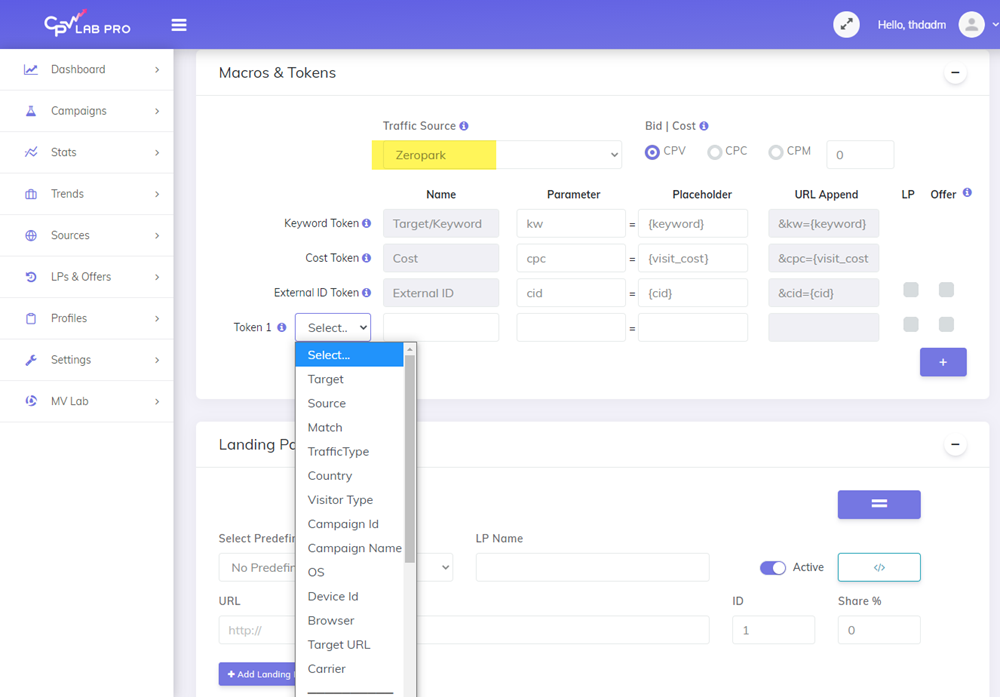The image size is (1000, 697).
Task: Choose Country from the token list
Action: click(x=349, y=476)
